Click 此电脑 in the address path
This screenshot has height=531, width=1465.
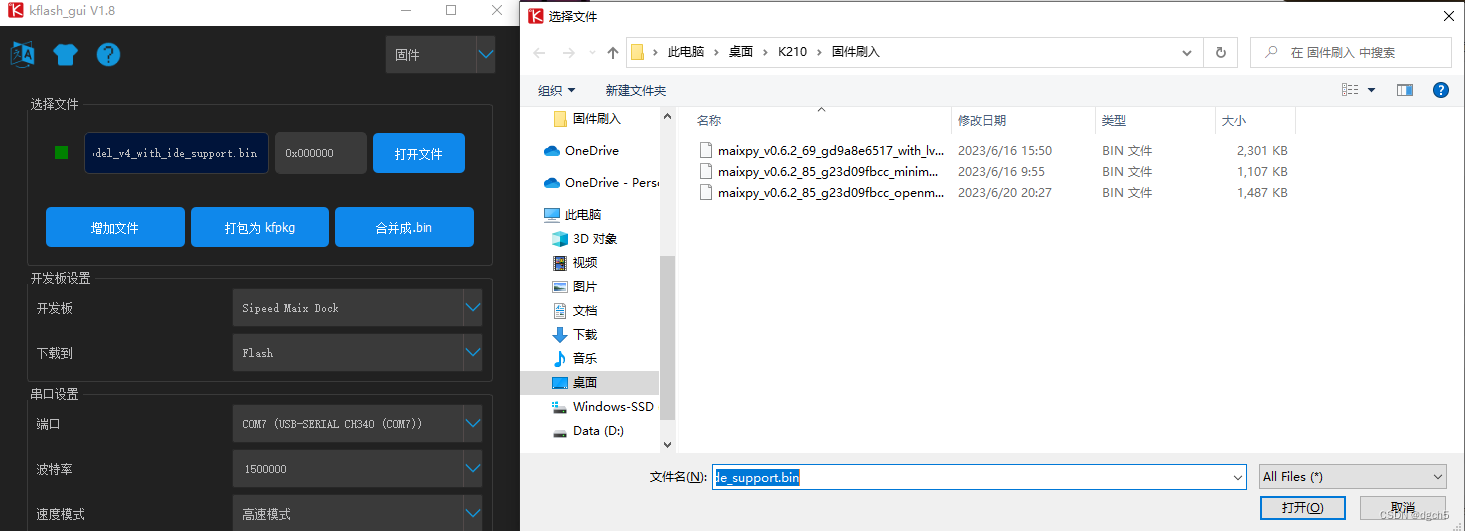(686, 52)
